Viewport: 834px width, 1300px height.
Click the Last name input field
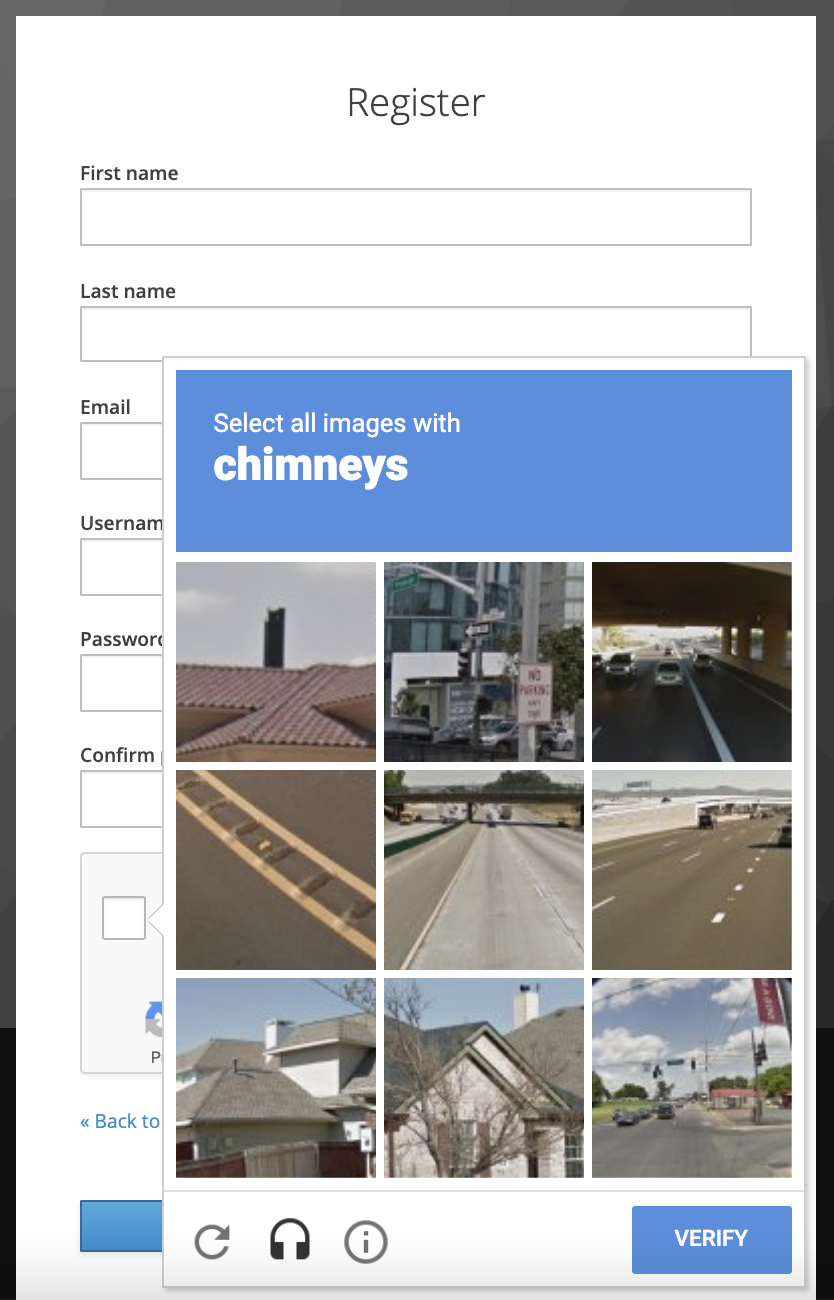click(x=416, y=333)
